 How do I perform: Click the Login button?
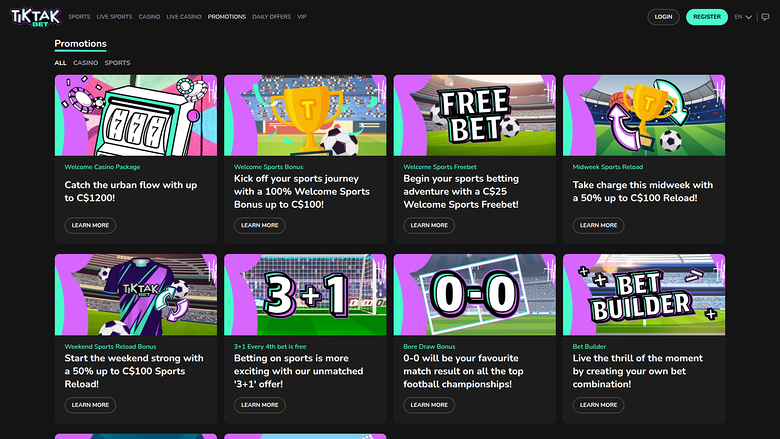(x=663, y=17)
